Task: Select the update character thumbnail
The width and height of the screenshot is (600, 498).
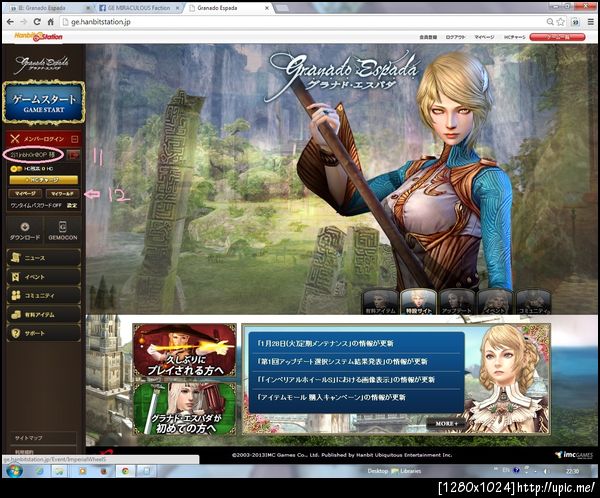Action: (457, 302)
